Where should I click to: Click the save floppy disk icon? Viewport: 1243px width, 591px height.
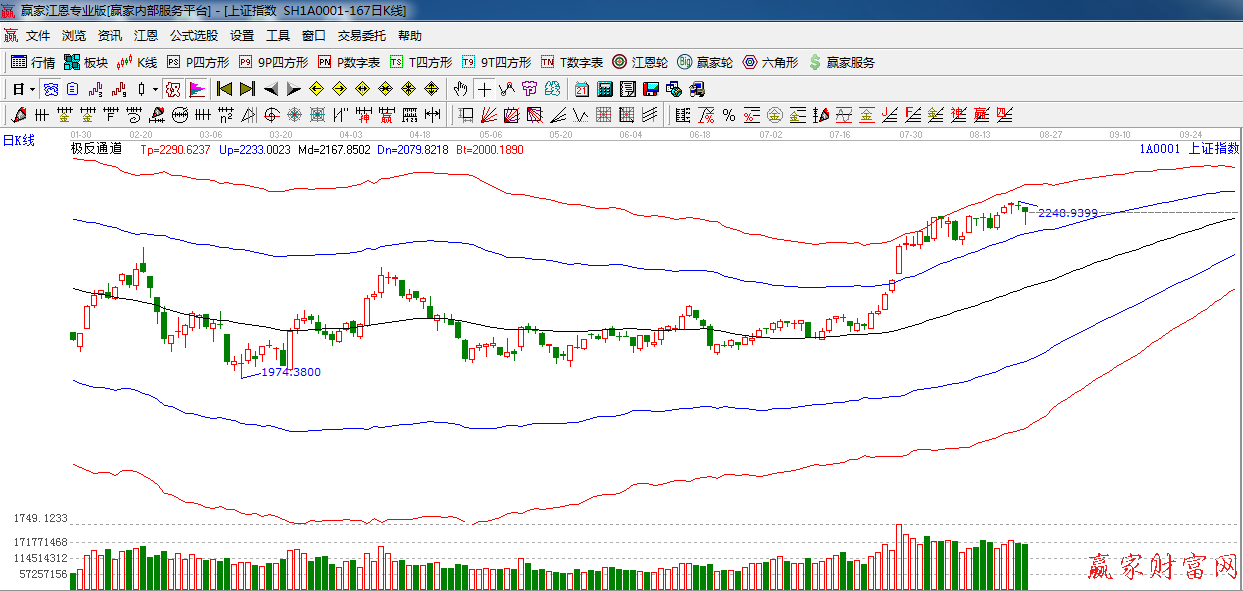tap(651, 89)
